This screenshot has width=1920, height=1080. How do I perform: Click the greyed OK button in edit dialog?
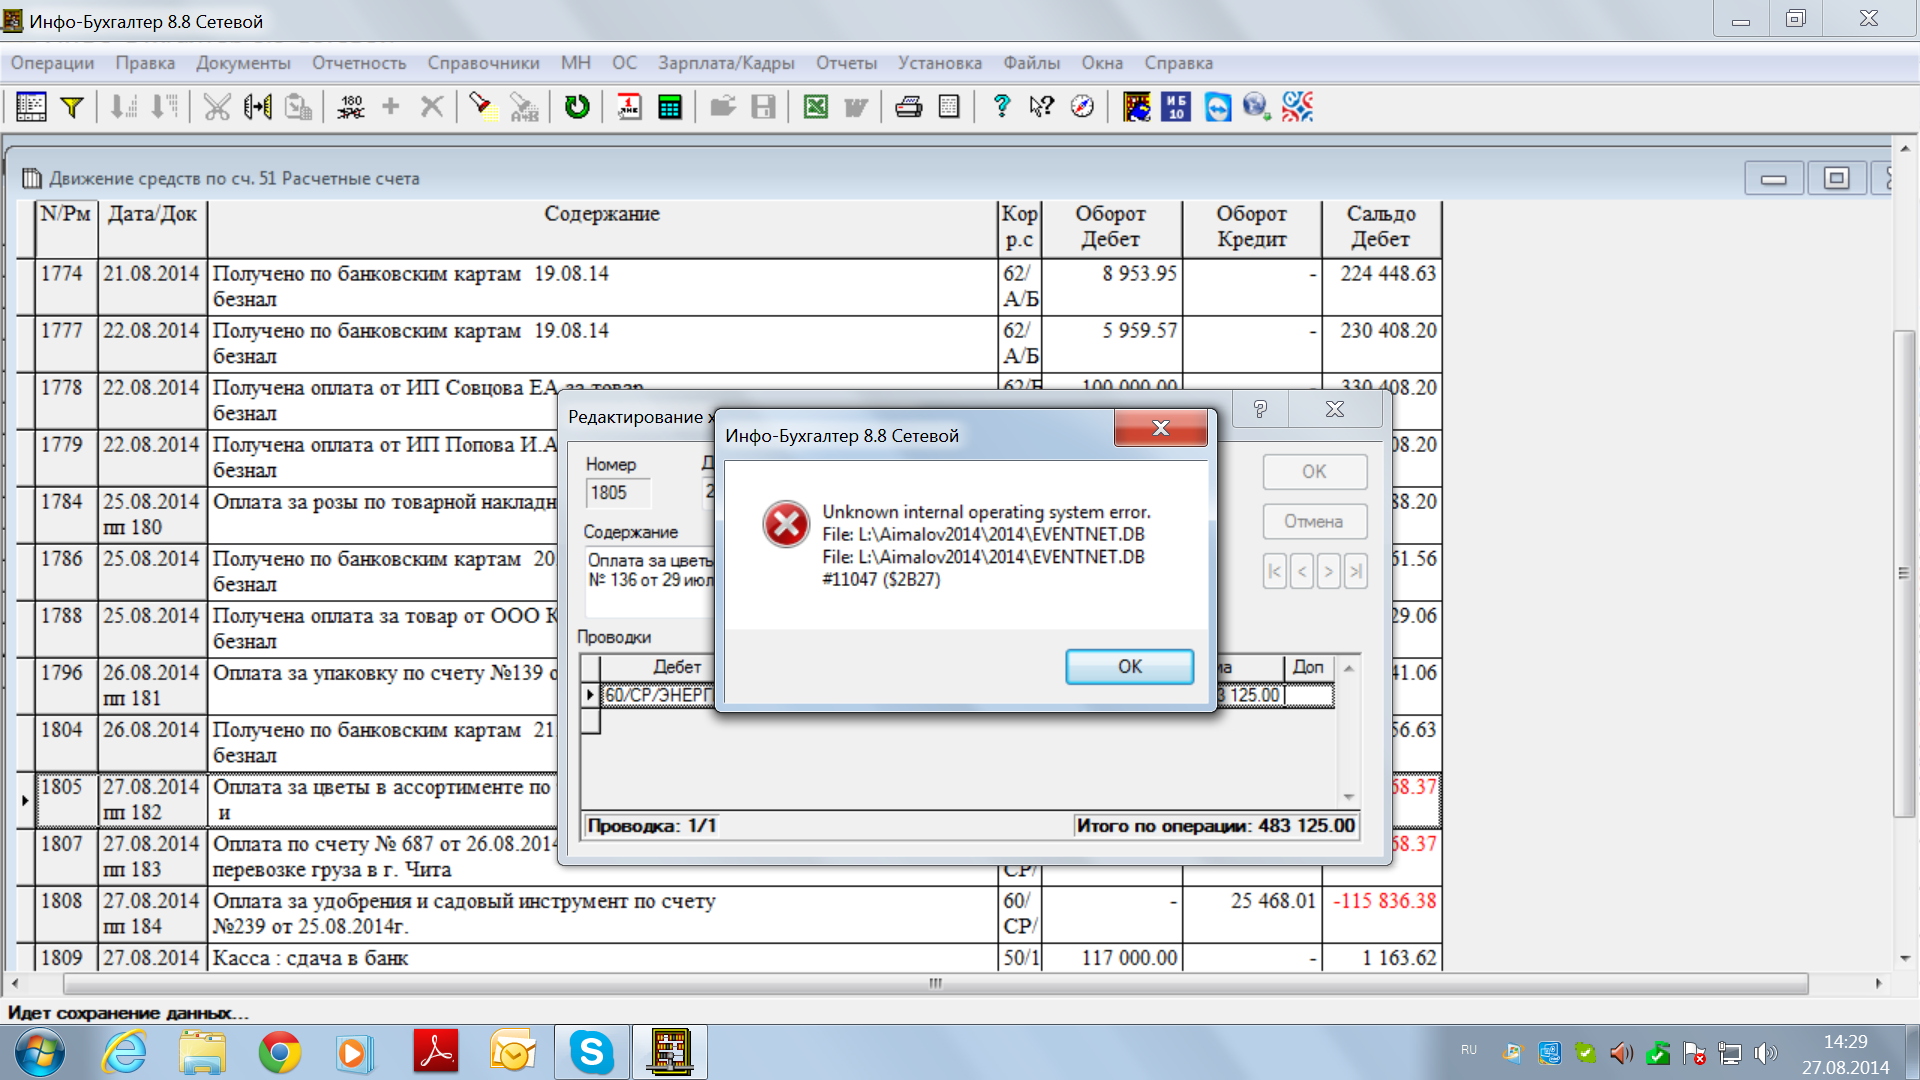pyautogui.click(x=1314, y=472)
